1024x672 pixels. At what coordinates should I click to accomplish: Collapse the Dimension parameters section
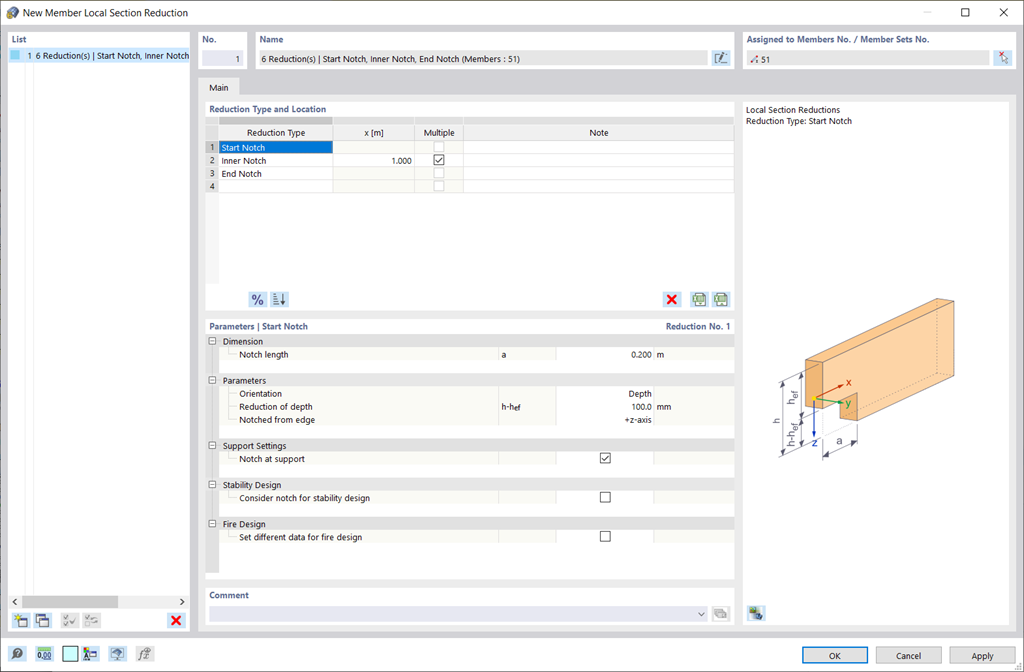coord(211,341)
